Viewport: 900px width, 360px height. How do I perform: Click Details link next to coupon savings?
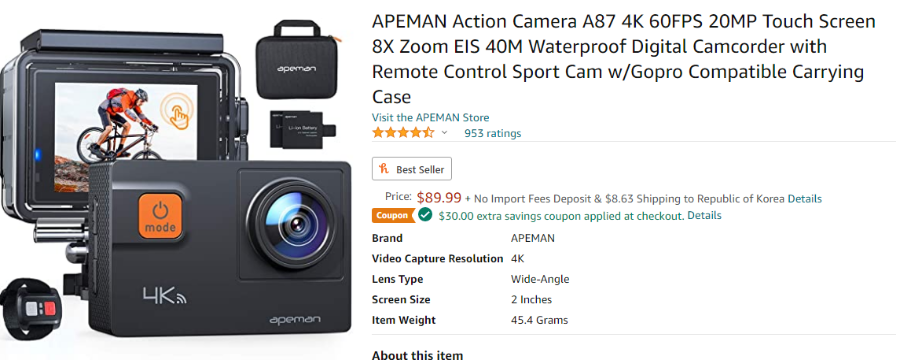[704, 216]
